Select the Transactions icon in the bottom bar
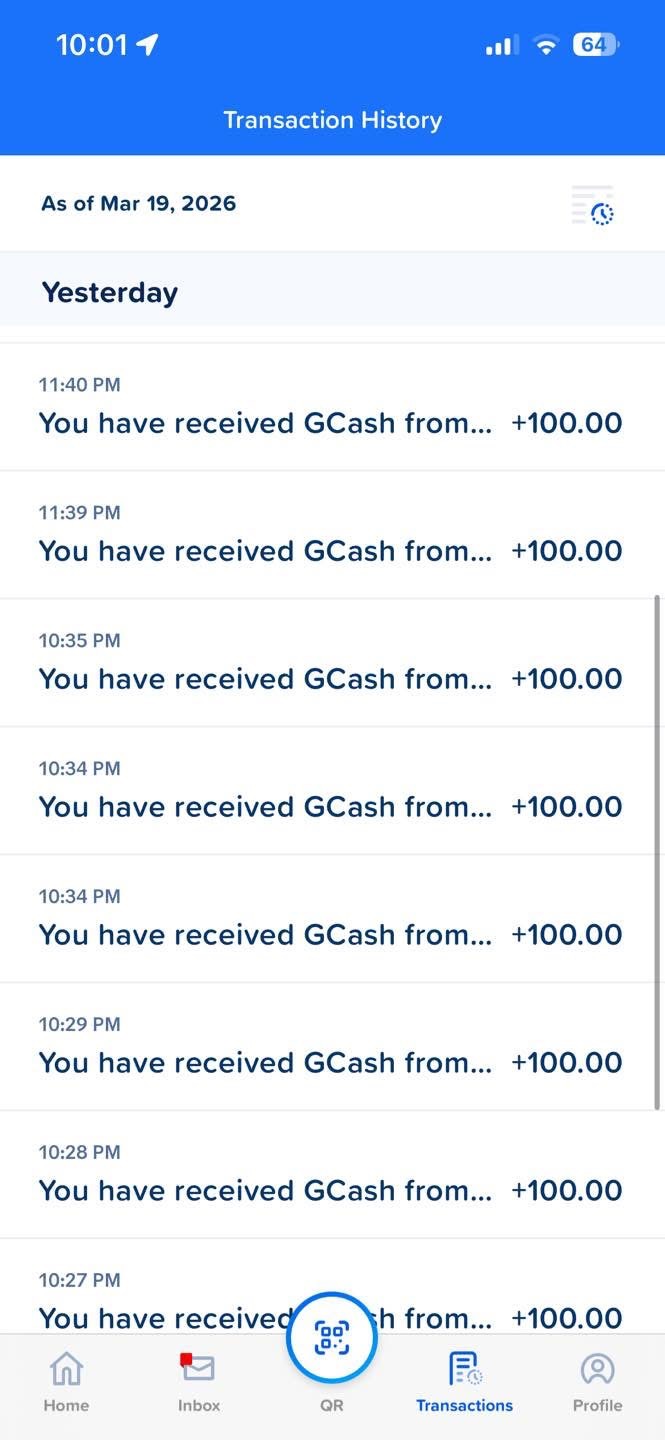The height and width of the screenshot is (1440, 665). (464, 1369)
